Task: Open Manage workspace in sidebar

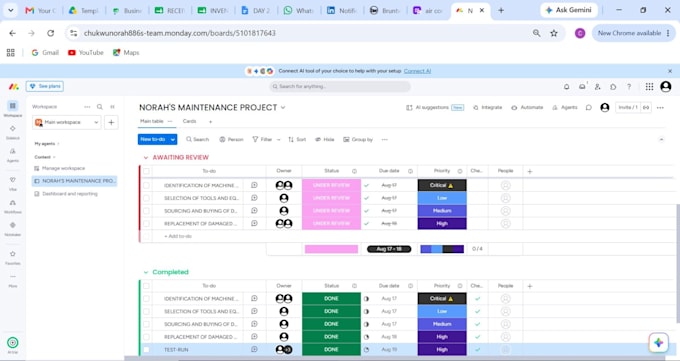Action: tap(63, 168)
